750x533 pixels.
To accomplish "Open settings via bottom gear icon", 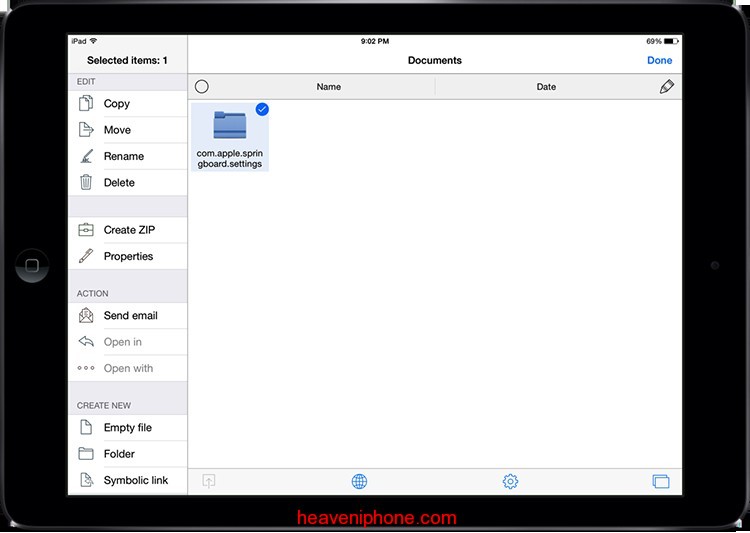I will 510,482.
